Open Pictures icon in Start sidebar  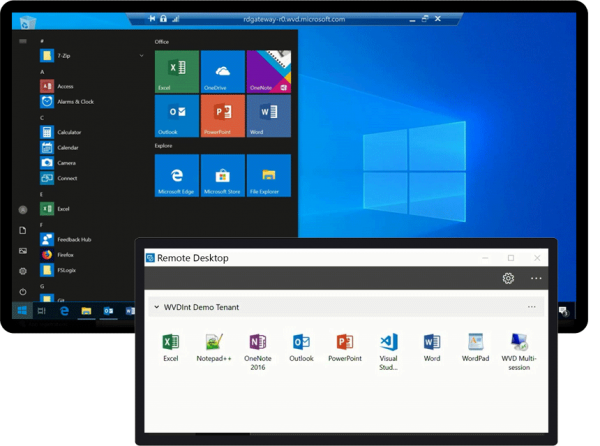point(23,251)
